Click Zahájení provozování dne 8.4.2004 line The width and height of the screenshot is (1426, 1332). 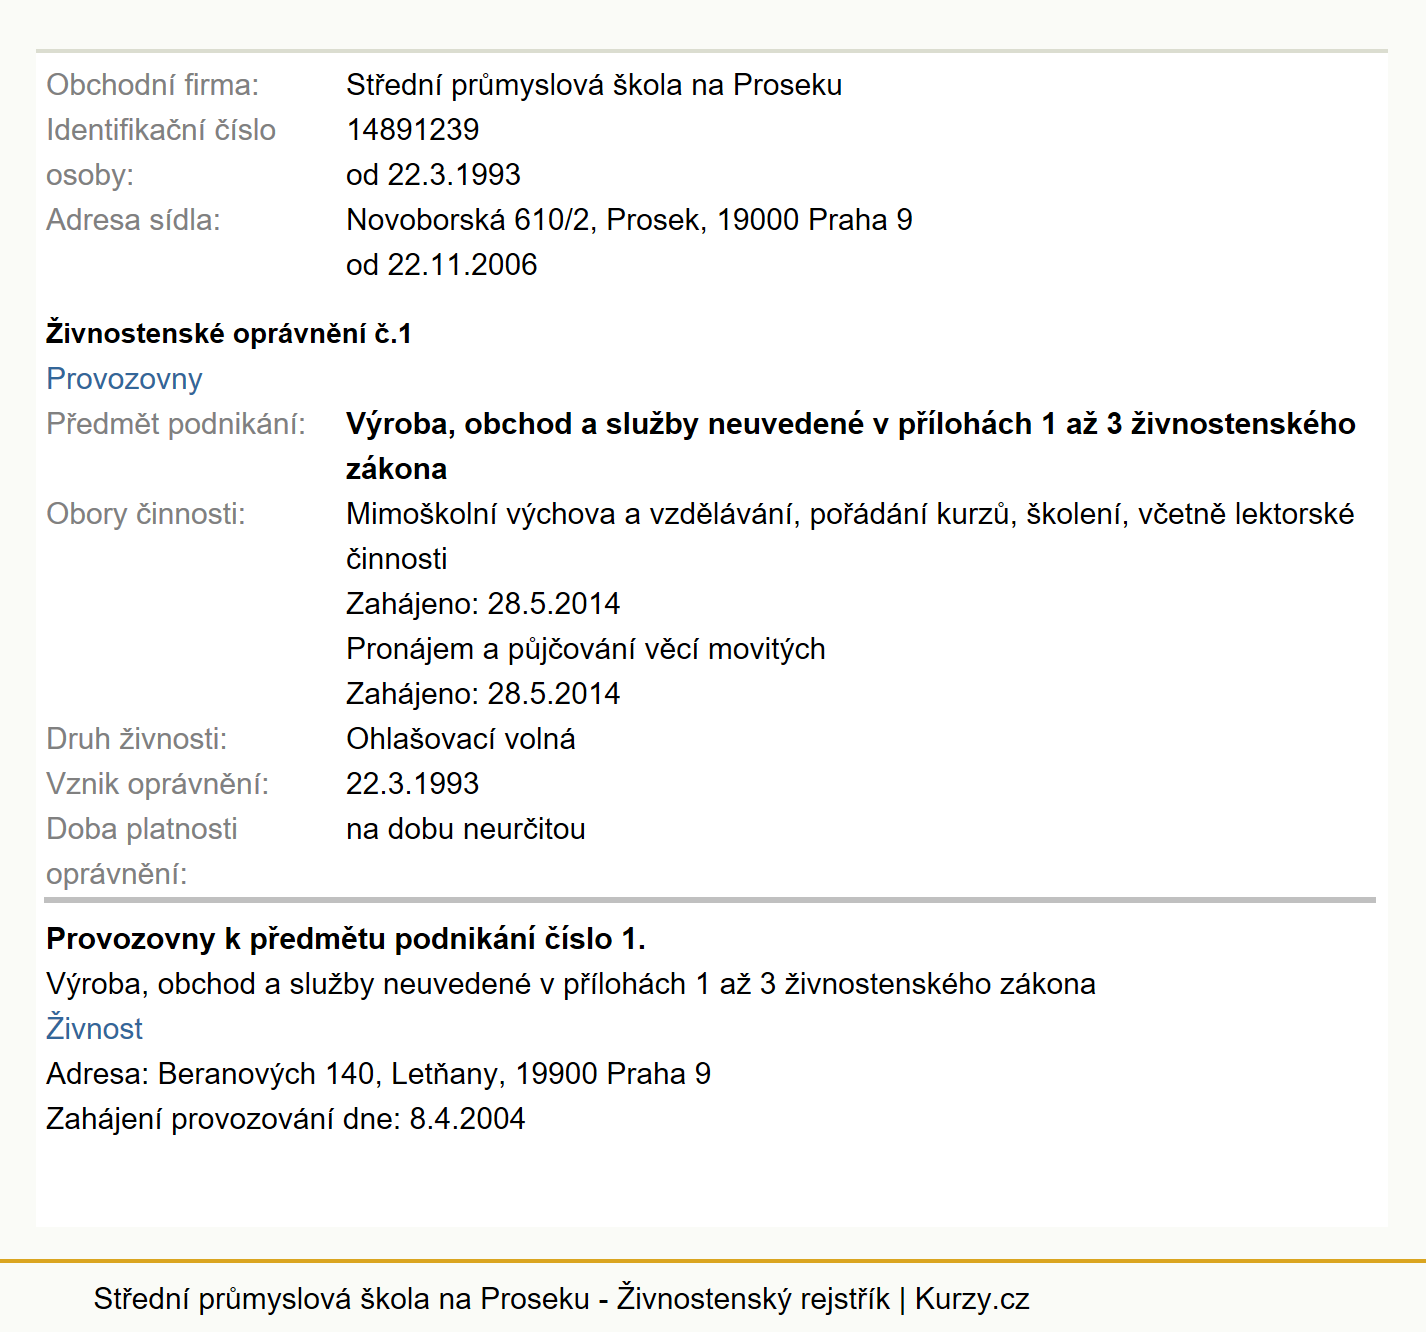tap(286, 1119)
